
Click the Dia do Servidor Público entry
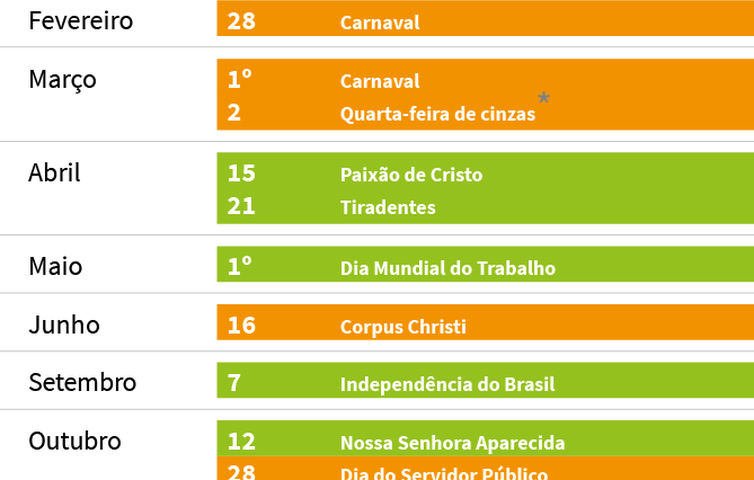[x=443, y=473]
